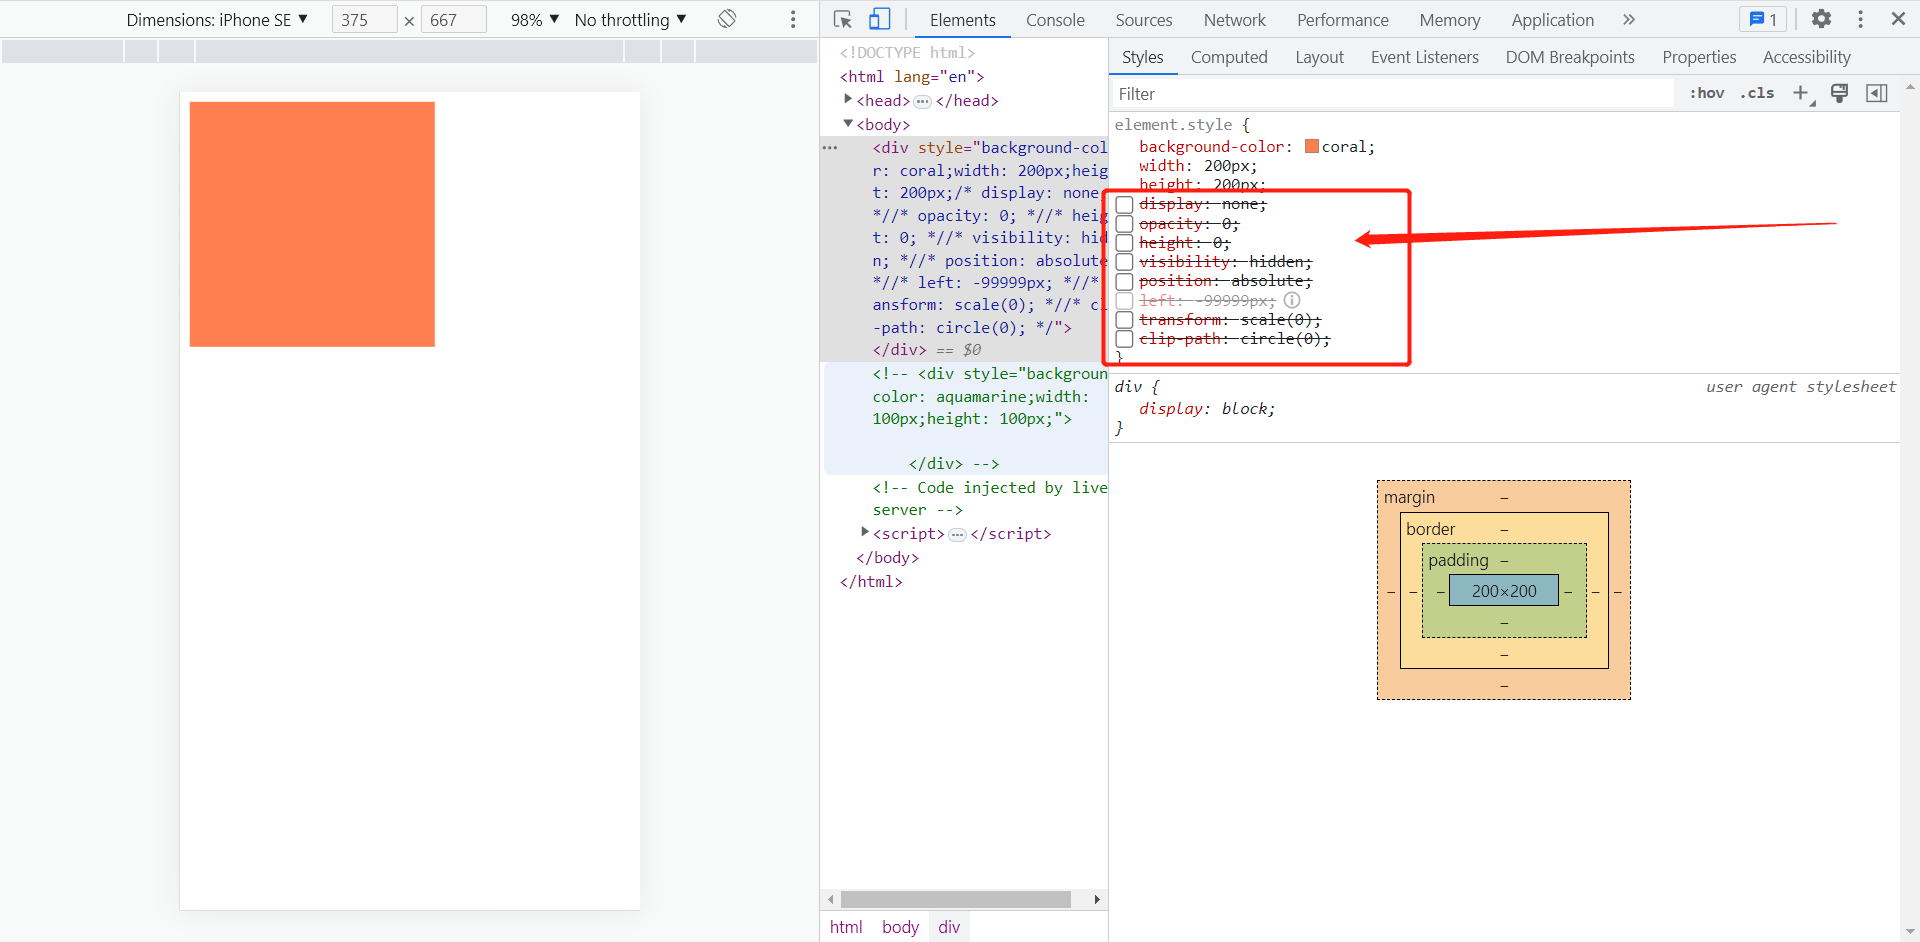The height and width of the screenshot is (942, 1920).
Task: Switch to the Computed styles tab
Action: click(1229, 57)
